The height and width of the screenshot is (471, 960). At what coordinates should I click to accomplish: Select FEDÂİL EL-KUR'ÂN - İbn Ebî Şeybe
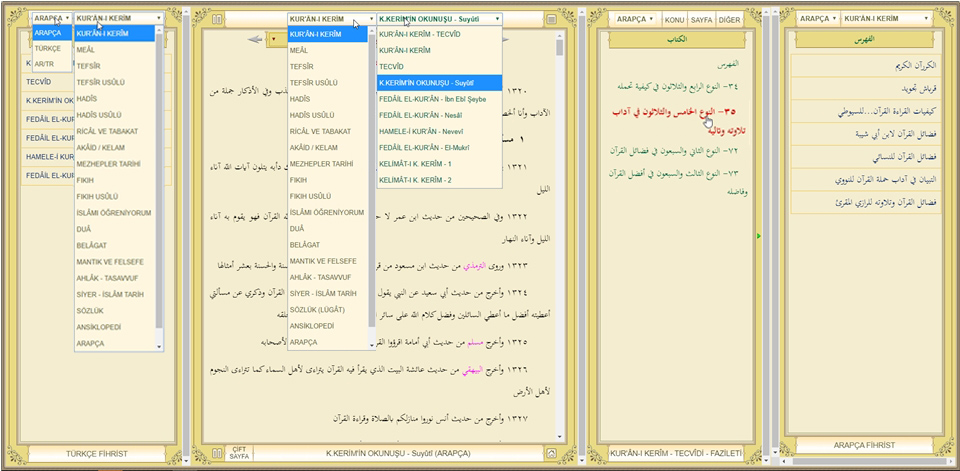[x=440, y=99]
